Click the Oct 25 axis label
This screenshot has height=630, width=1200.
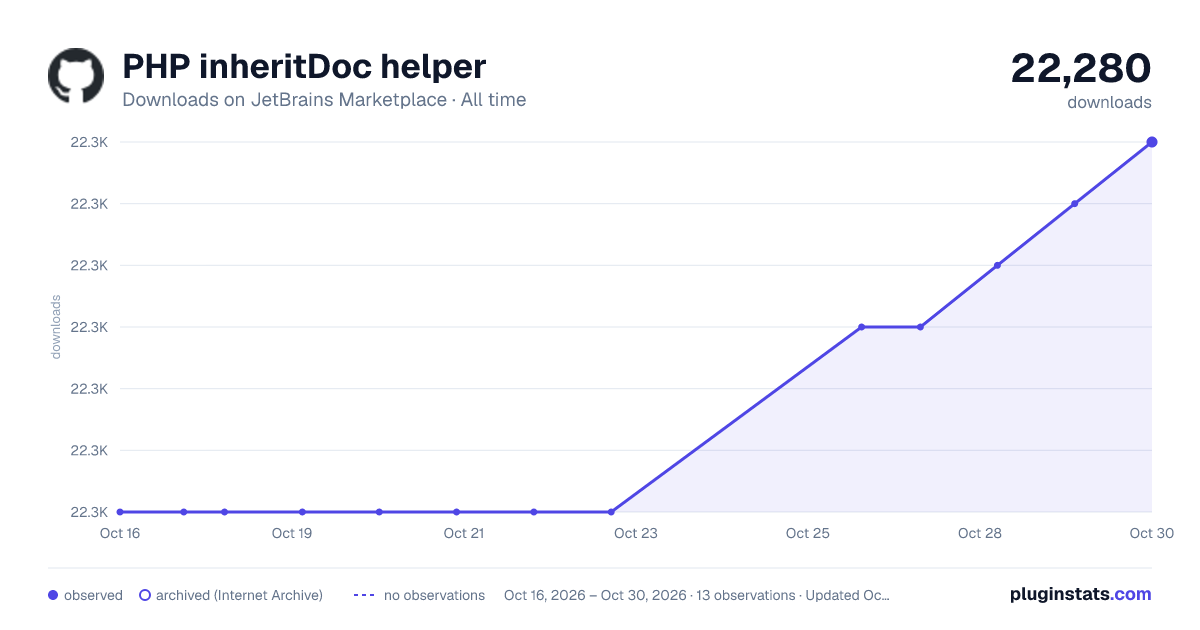coord(808,534)
